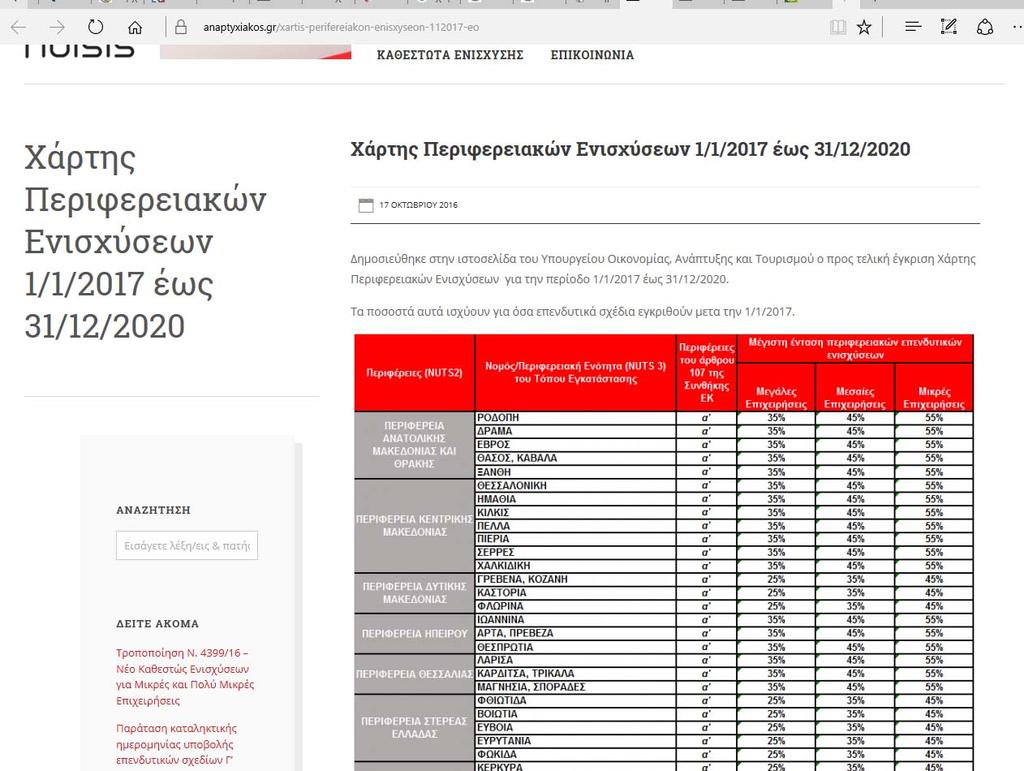The width and height of the screenshot is (1024, 771).
Task: Click the 'ΠΕΛΛΑ' table cell
Action: [575, 526]
